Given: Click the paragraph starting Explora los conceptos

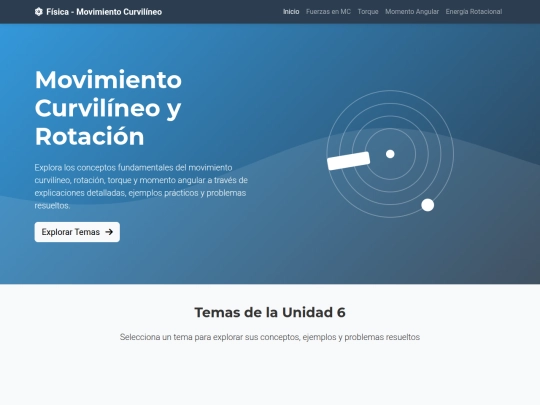Looking at the screenshot, I should (141, 186).
